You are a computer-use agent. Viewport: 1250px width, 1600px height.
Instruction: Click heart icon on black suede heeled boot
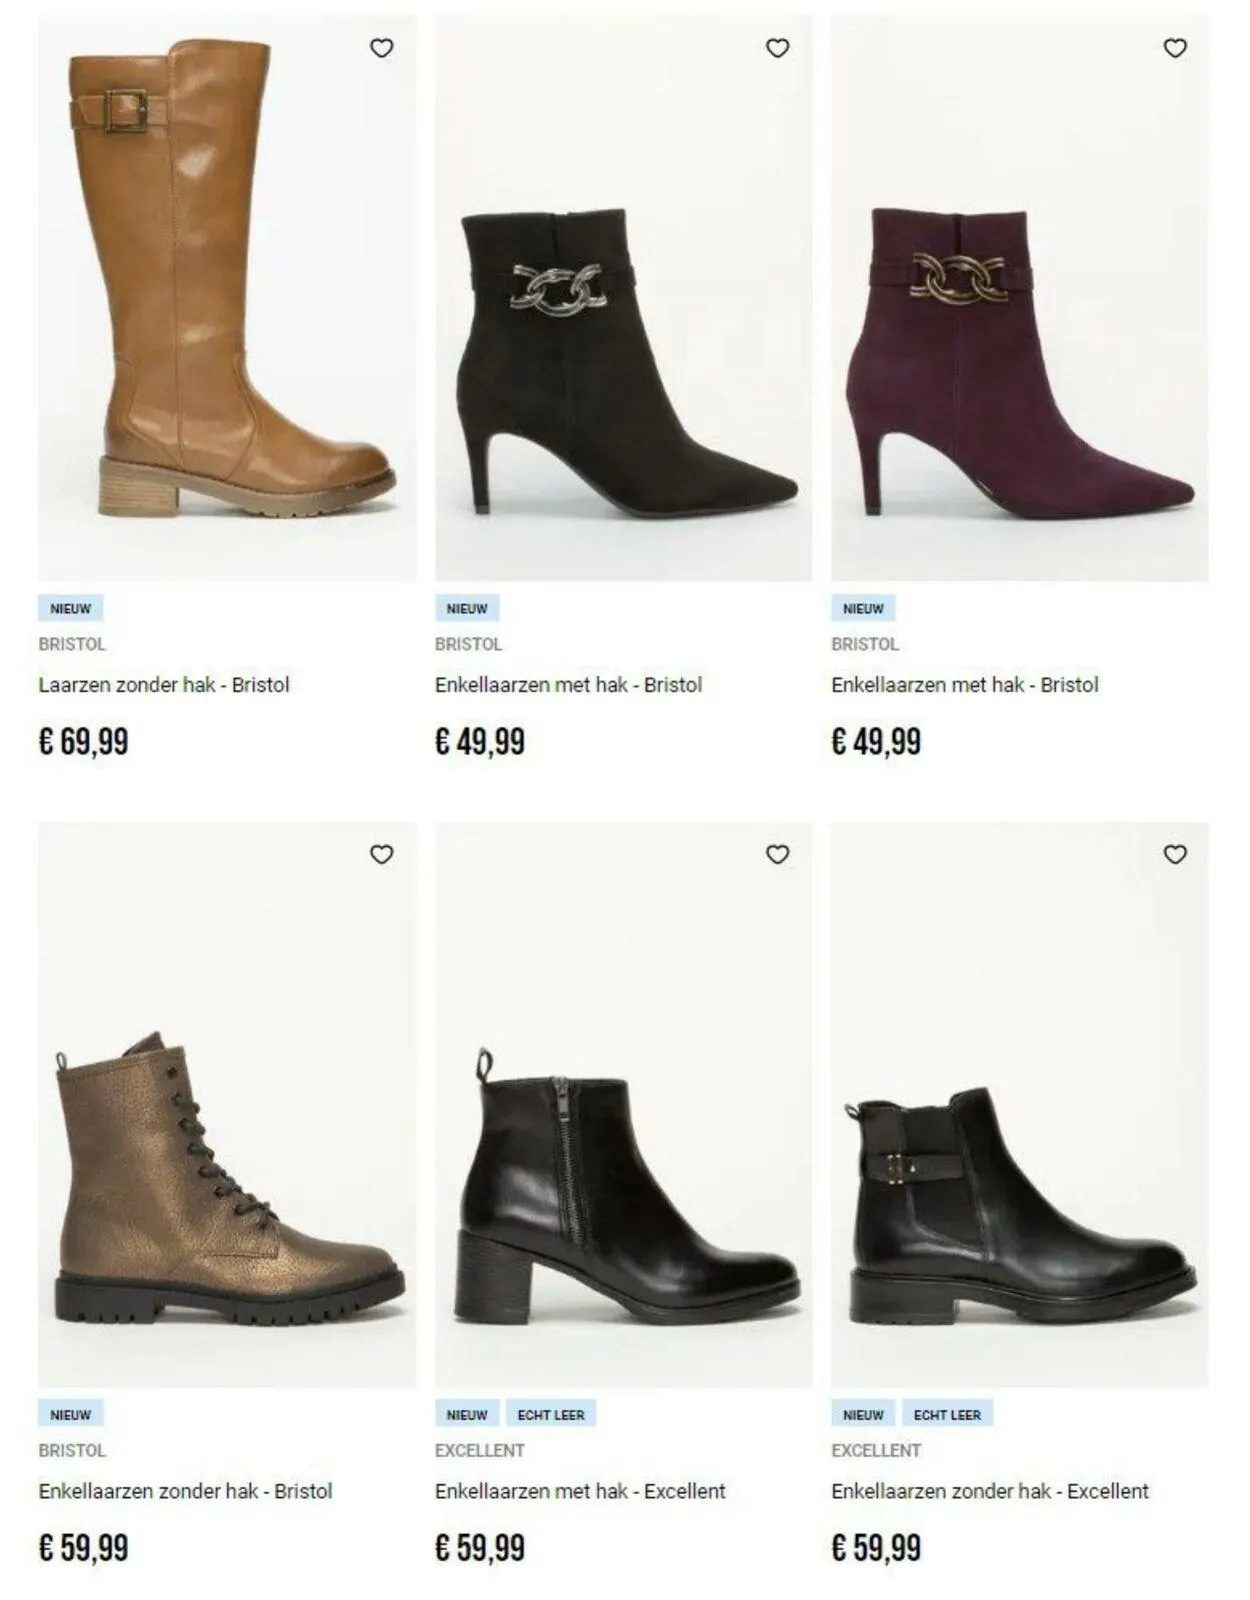click(778, 48)
